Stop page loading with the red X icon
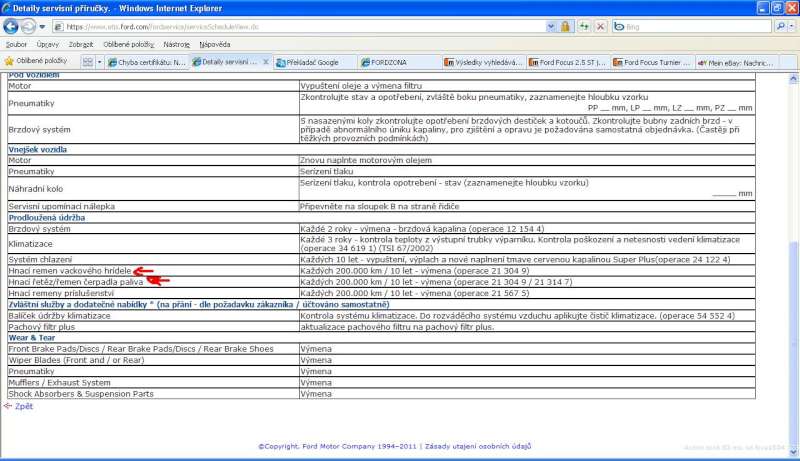800x461 pixels. [x=598, y=26]
